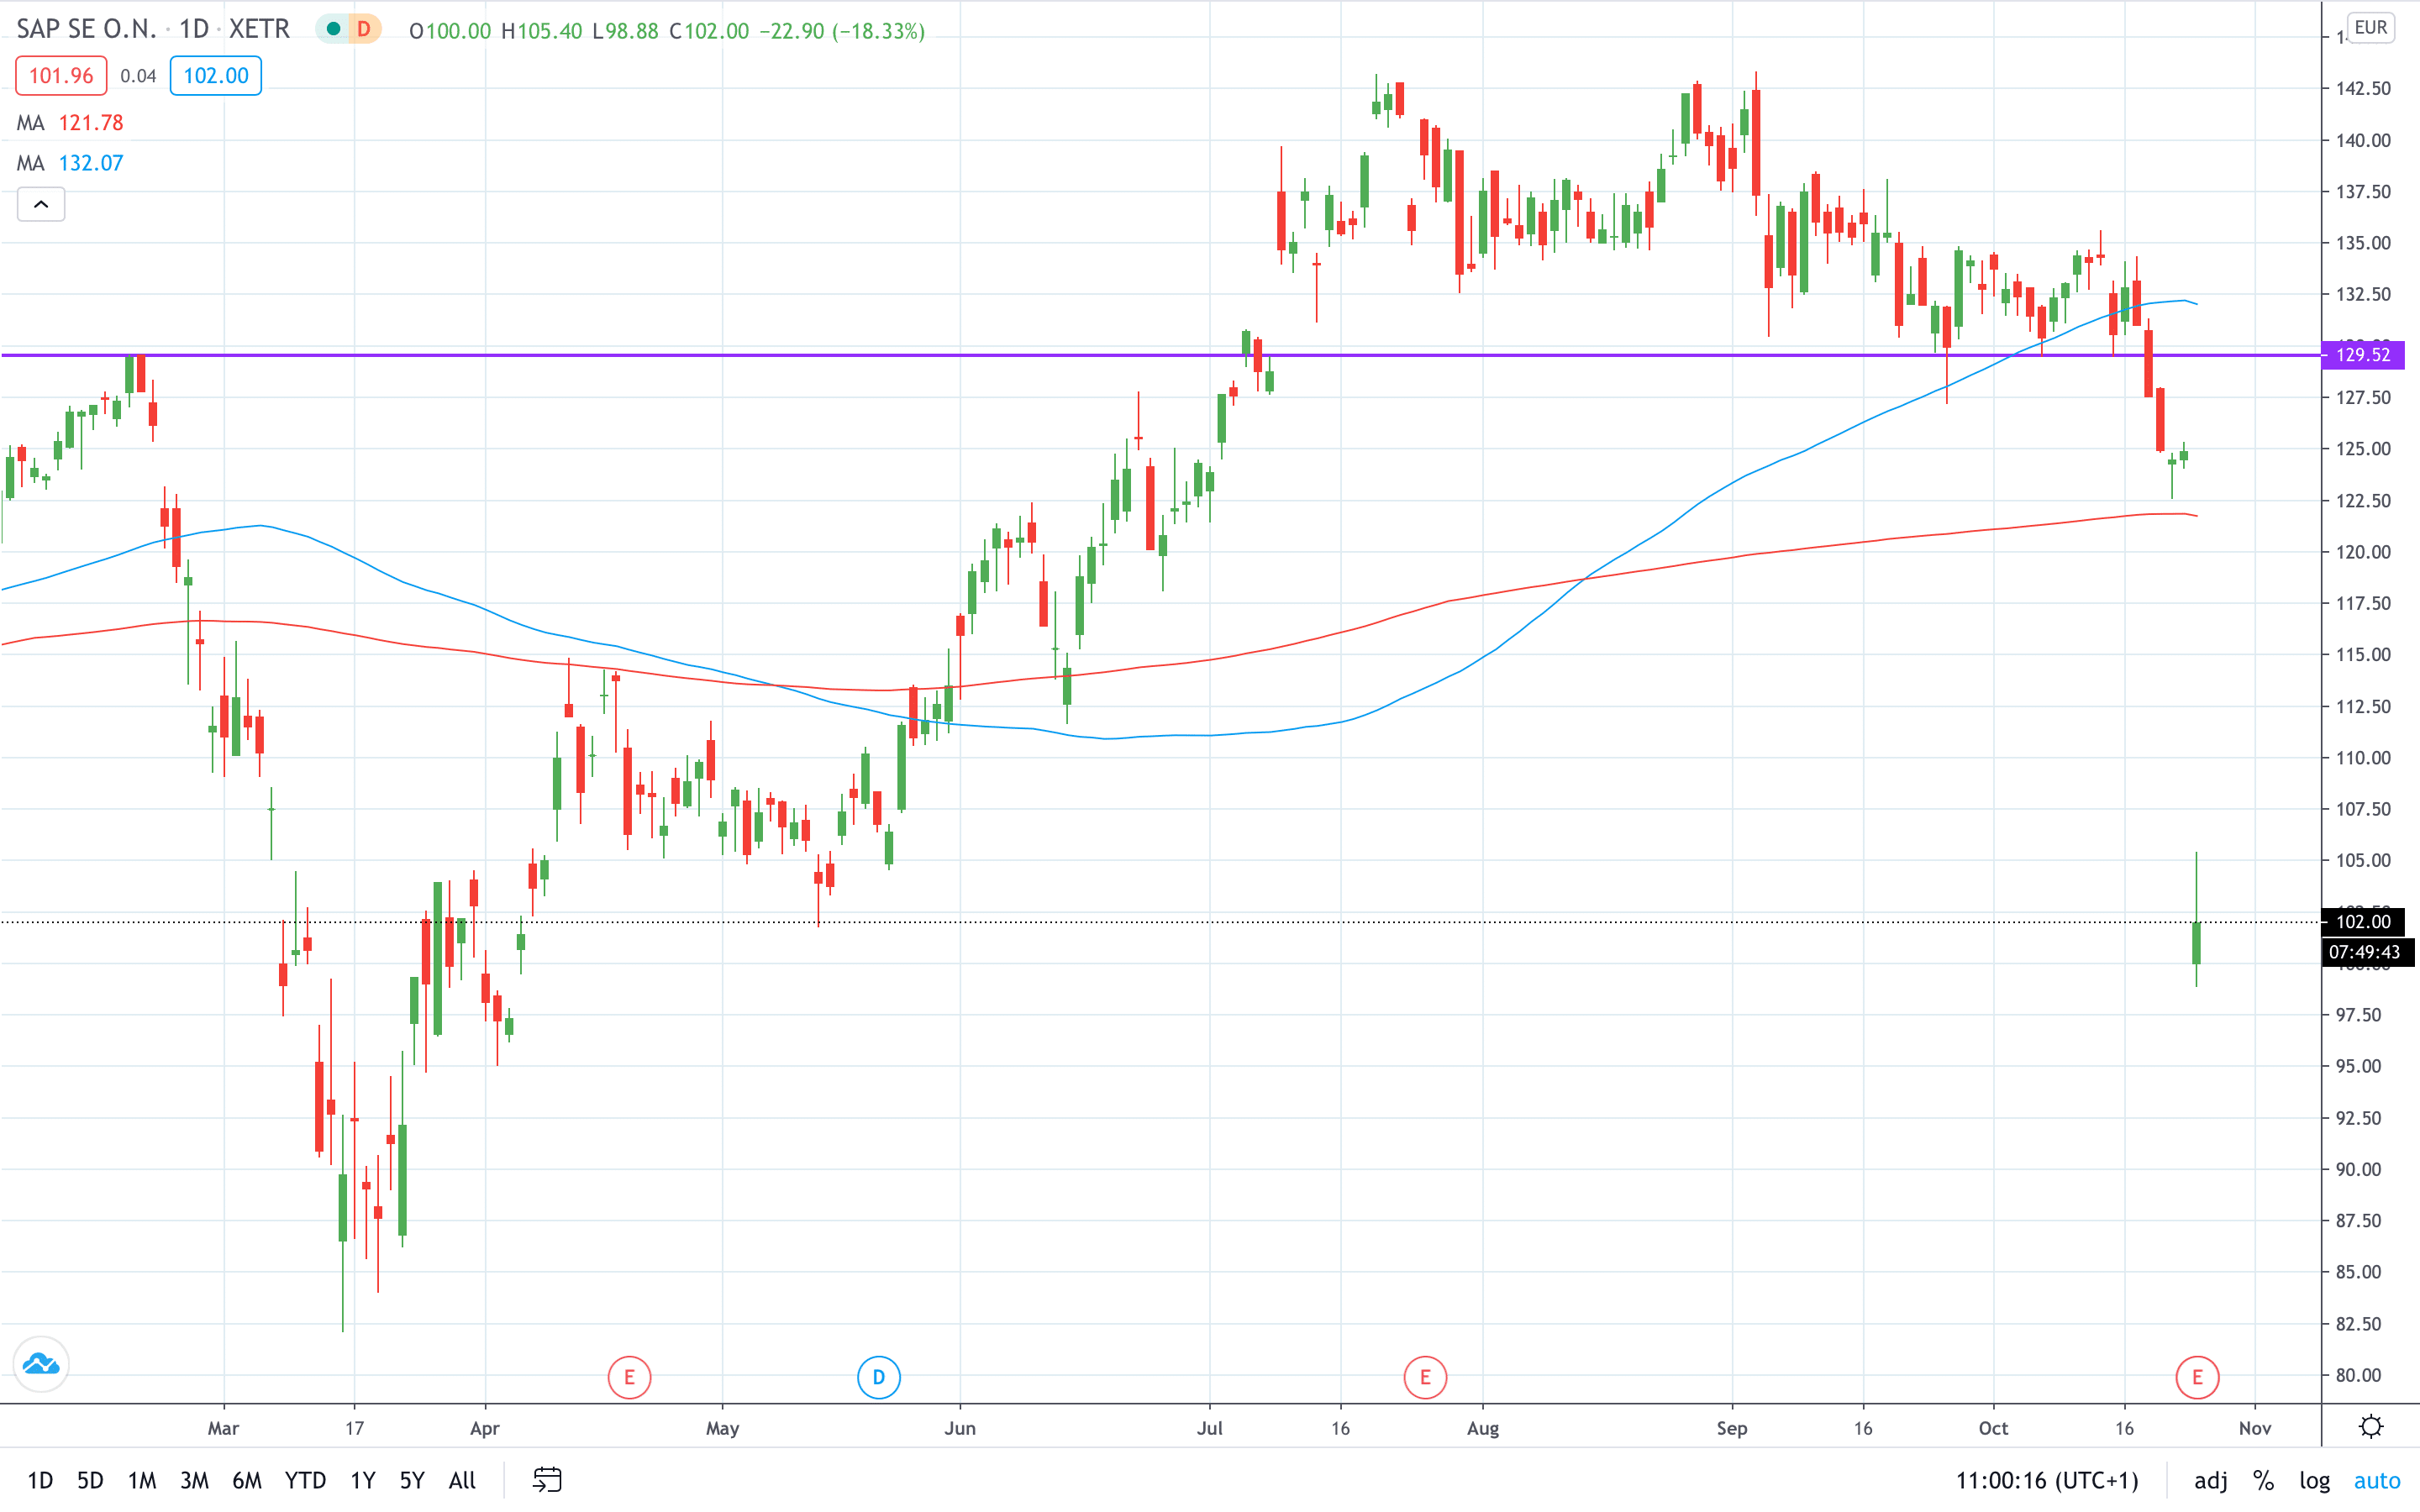Click the late July earnings marker E
This screenshot has height=1512, width=2420.
point(1425,1377)
